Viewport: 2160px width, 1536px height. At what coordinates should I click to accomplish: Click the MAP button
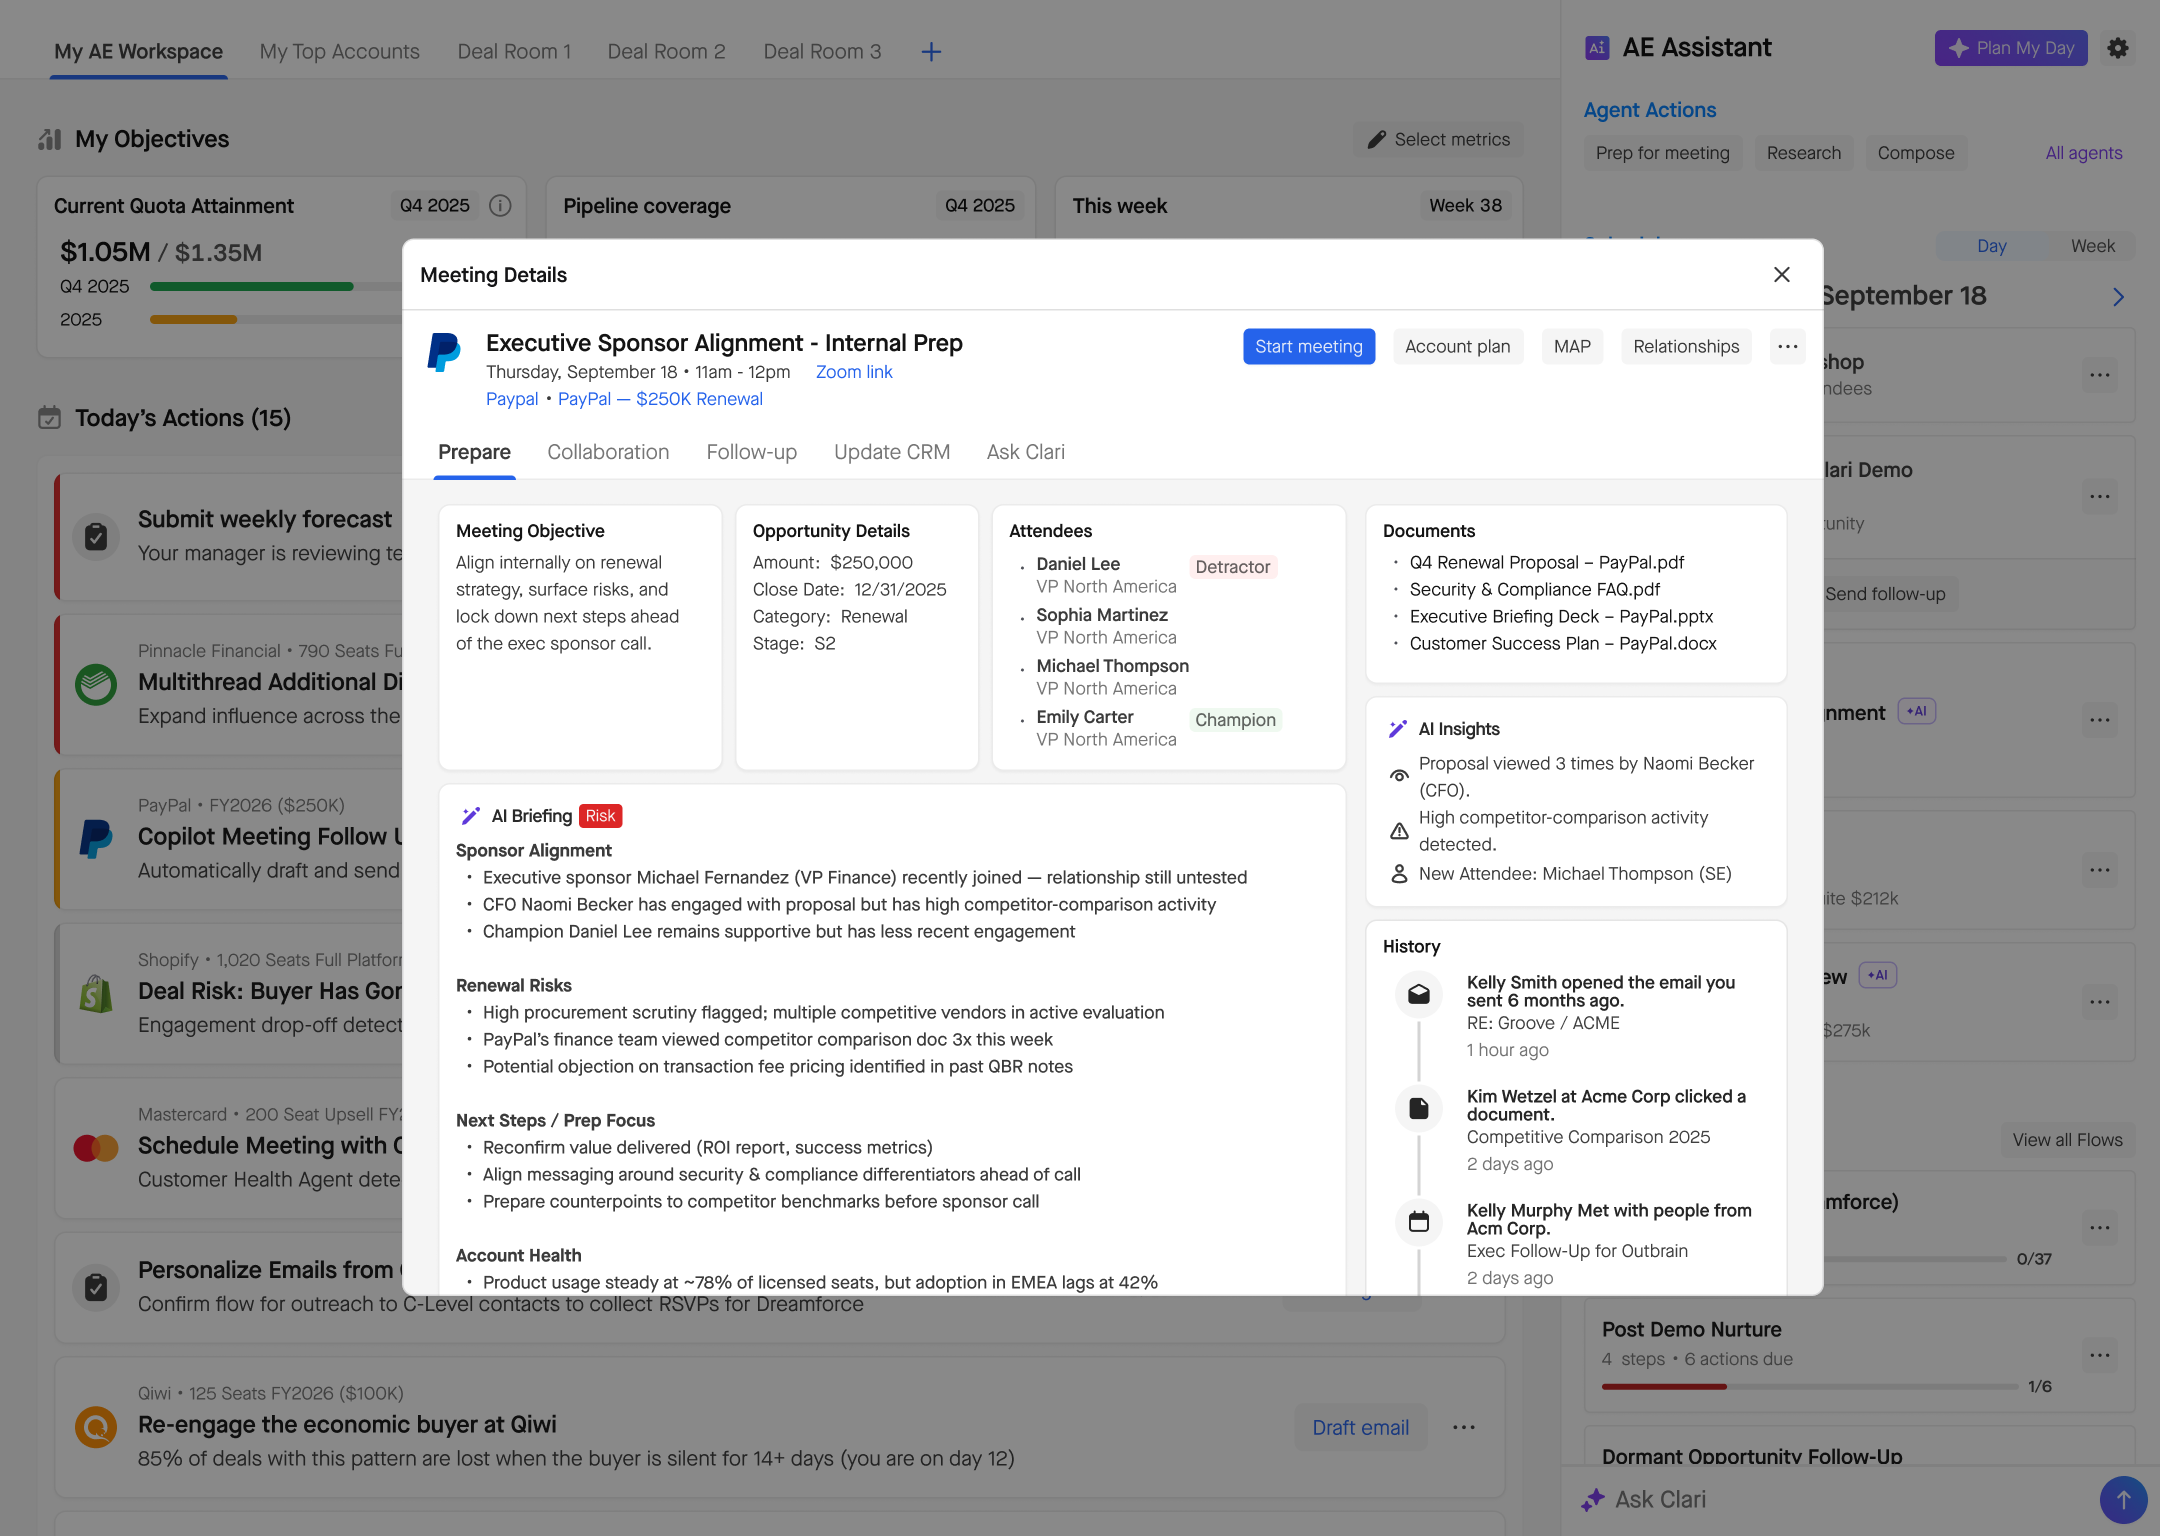(x=1572, y=346)
